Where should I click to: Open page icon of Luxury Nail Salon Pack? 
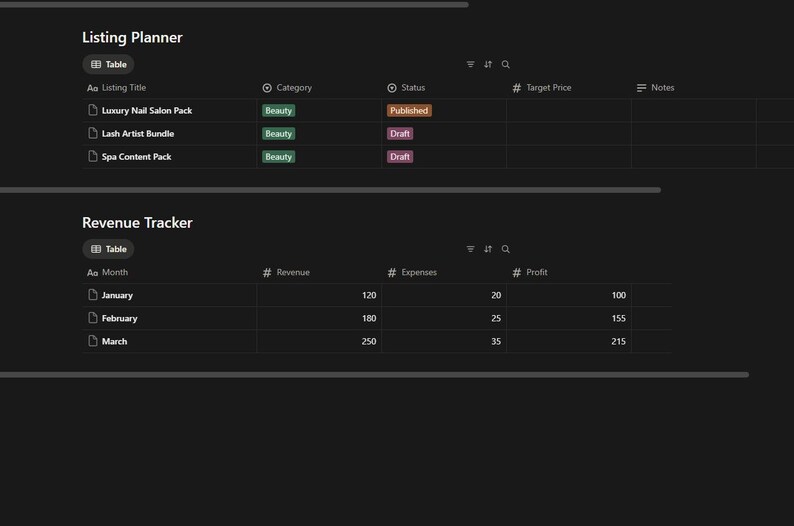93,110
